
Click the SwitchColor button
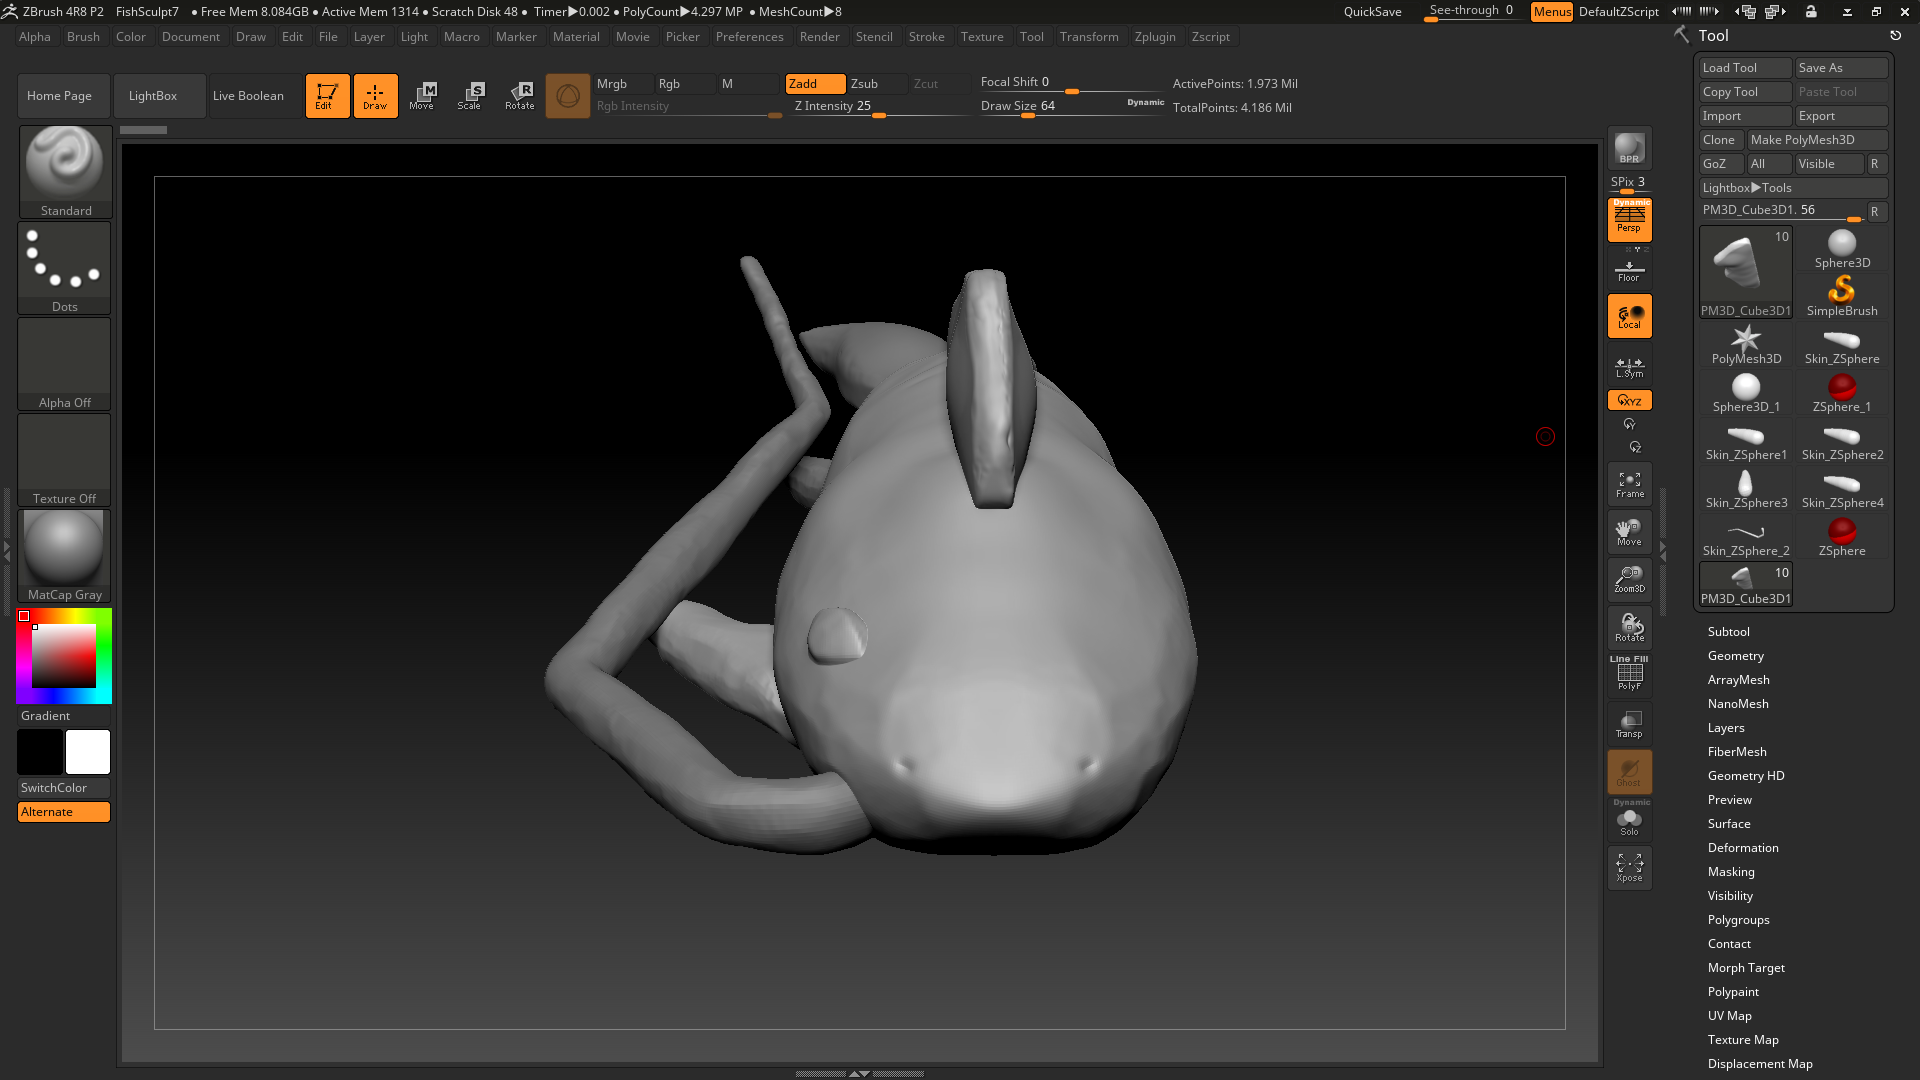click(64, 788)
